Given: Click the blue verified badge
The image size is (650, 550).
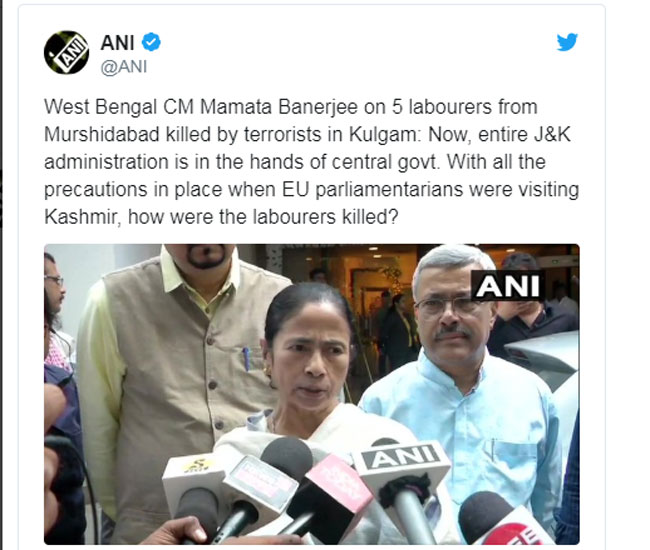Looking at the screenshot, I should tap(151, 42).
